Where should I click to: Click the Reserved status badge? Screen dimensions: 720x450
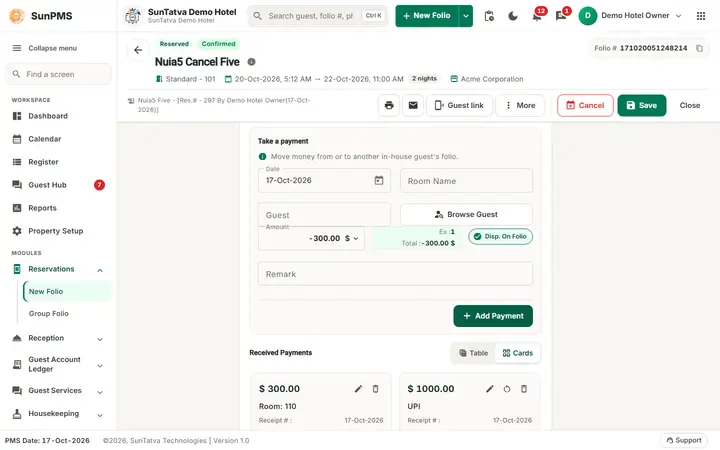click(x=174, y=44)
